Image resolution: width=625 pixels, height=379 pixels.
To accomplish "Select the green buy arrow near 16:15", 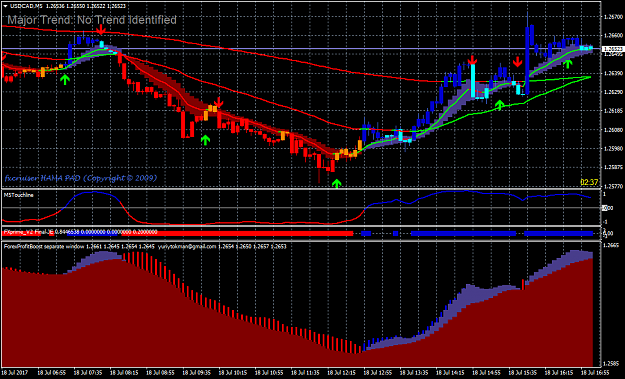I will 568,63.
